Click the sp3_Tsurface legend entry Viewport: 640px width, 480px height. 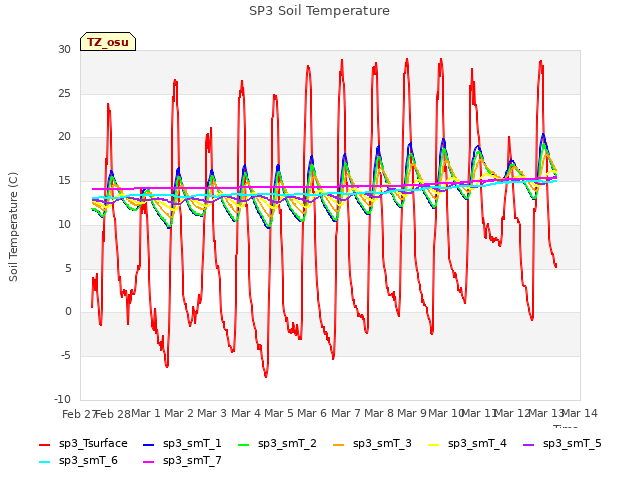coord(83,444)
